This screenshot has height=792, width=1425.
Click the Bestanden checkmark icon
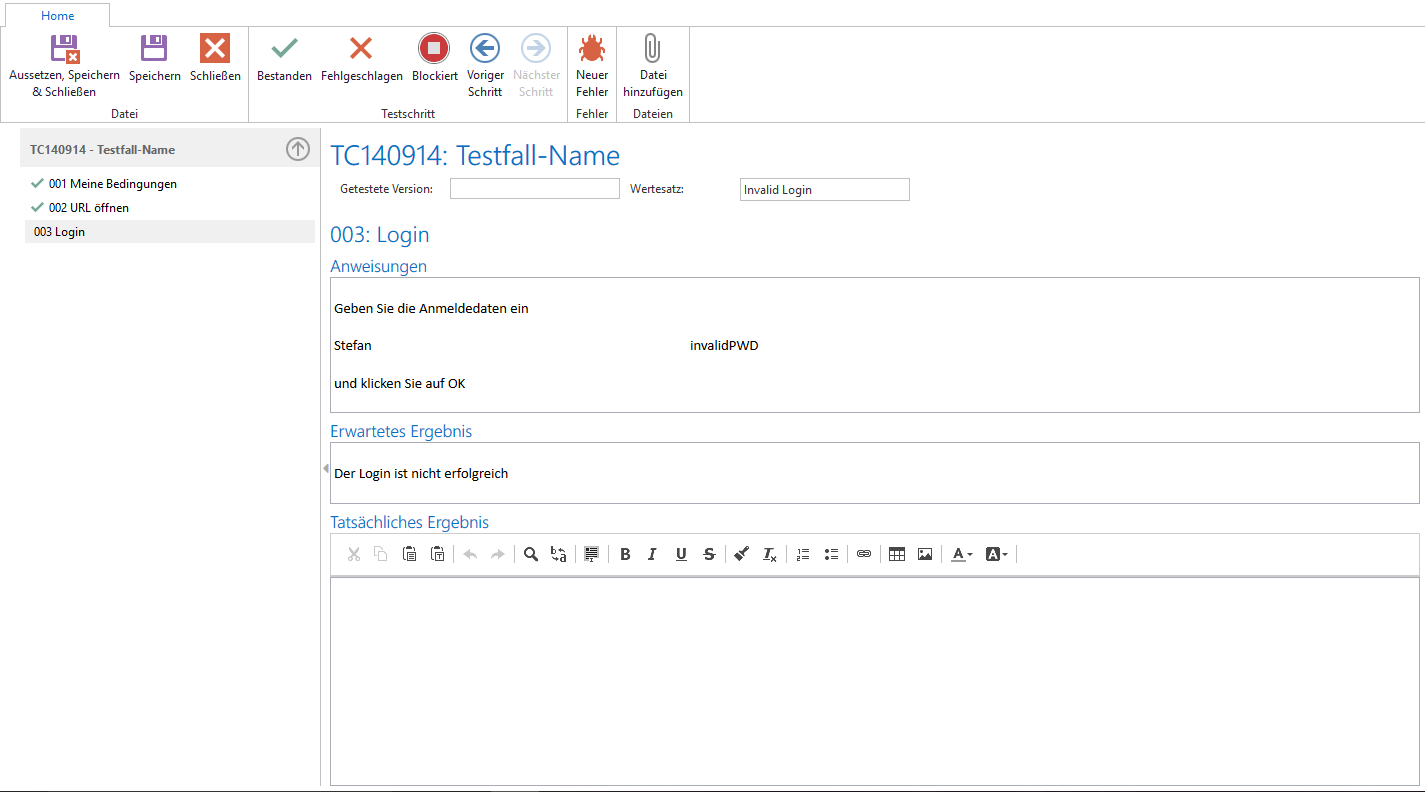coord(284,48)
